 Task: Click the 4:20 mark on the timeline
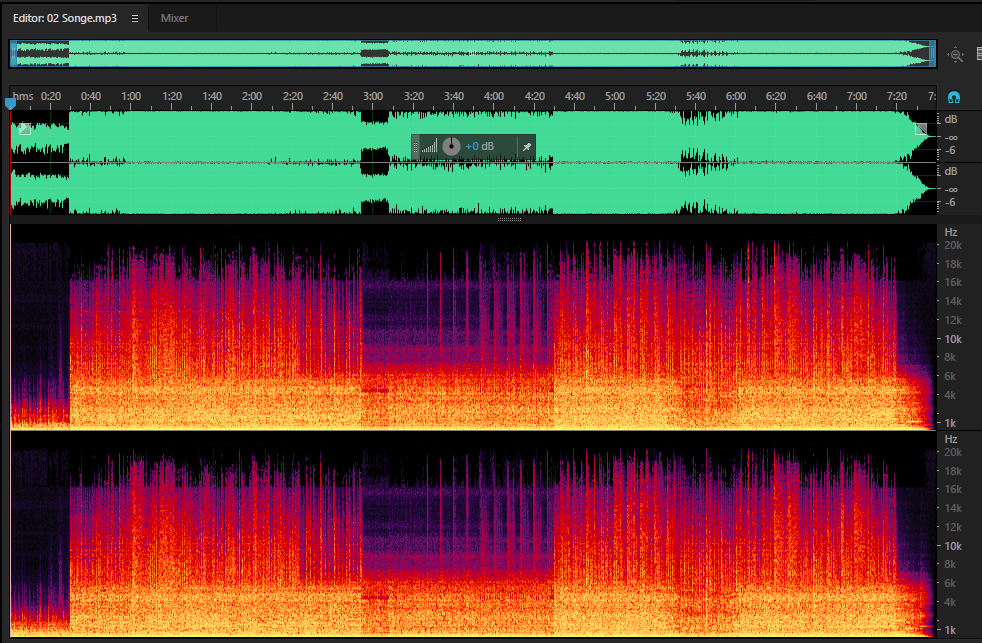tap(534, 96)
